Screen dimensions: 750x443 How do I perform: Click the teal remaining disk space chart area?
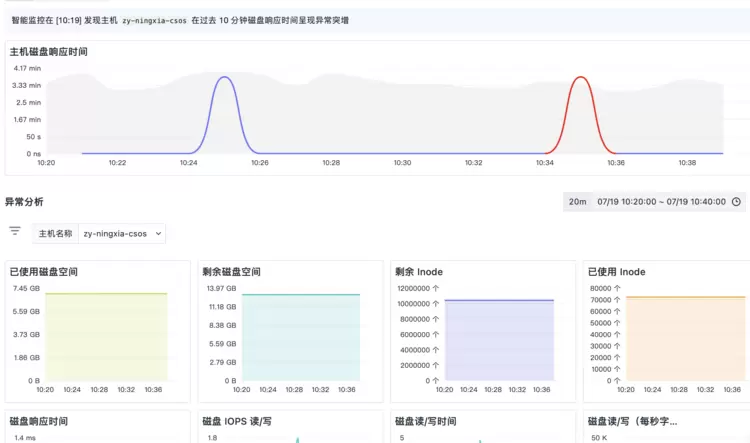[x=300, y=337]
